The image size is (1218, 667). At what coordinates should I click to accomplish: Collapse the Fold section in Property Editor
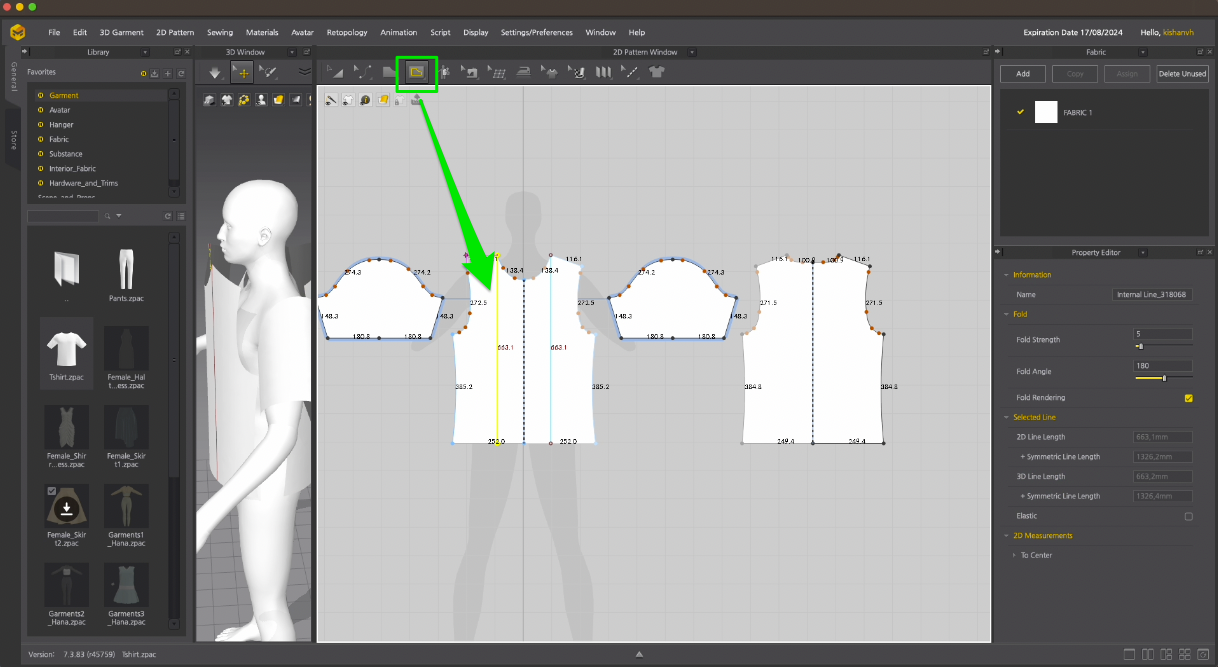(1005, 314)
